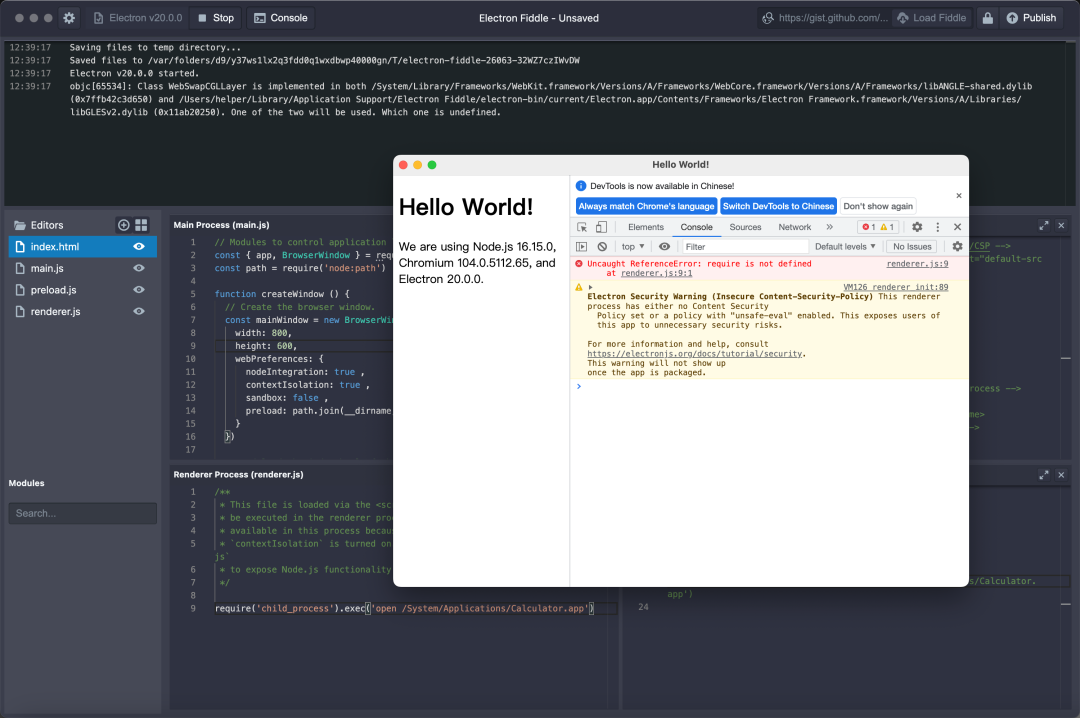Screen dimensions: 1080x718
Task: Create a live expression with eye icon
Action: 664,247
